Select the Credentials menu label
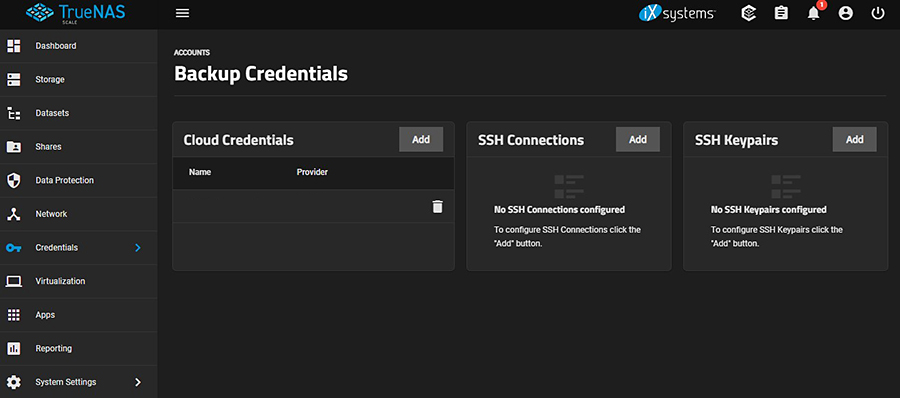900x398 pixels. tap(57, 248)
